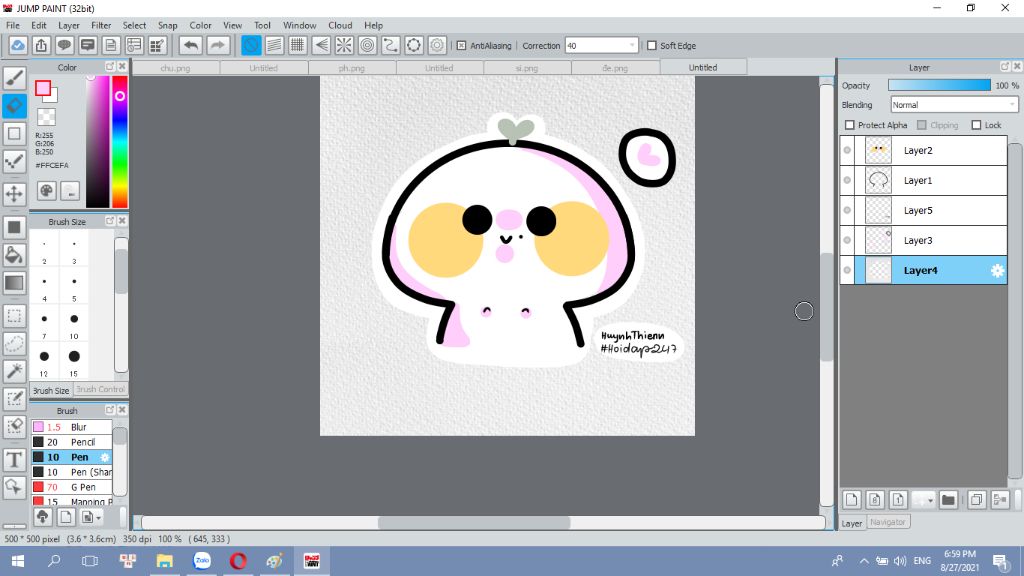Select the Gradient tool
Screen dimensions: 1024x576
point(14,283)
